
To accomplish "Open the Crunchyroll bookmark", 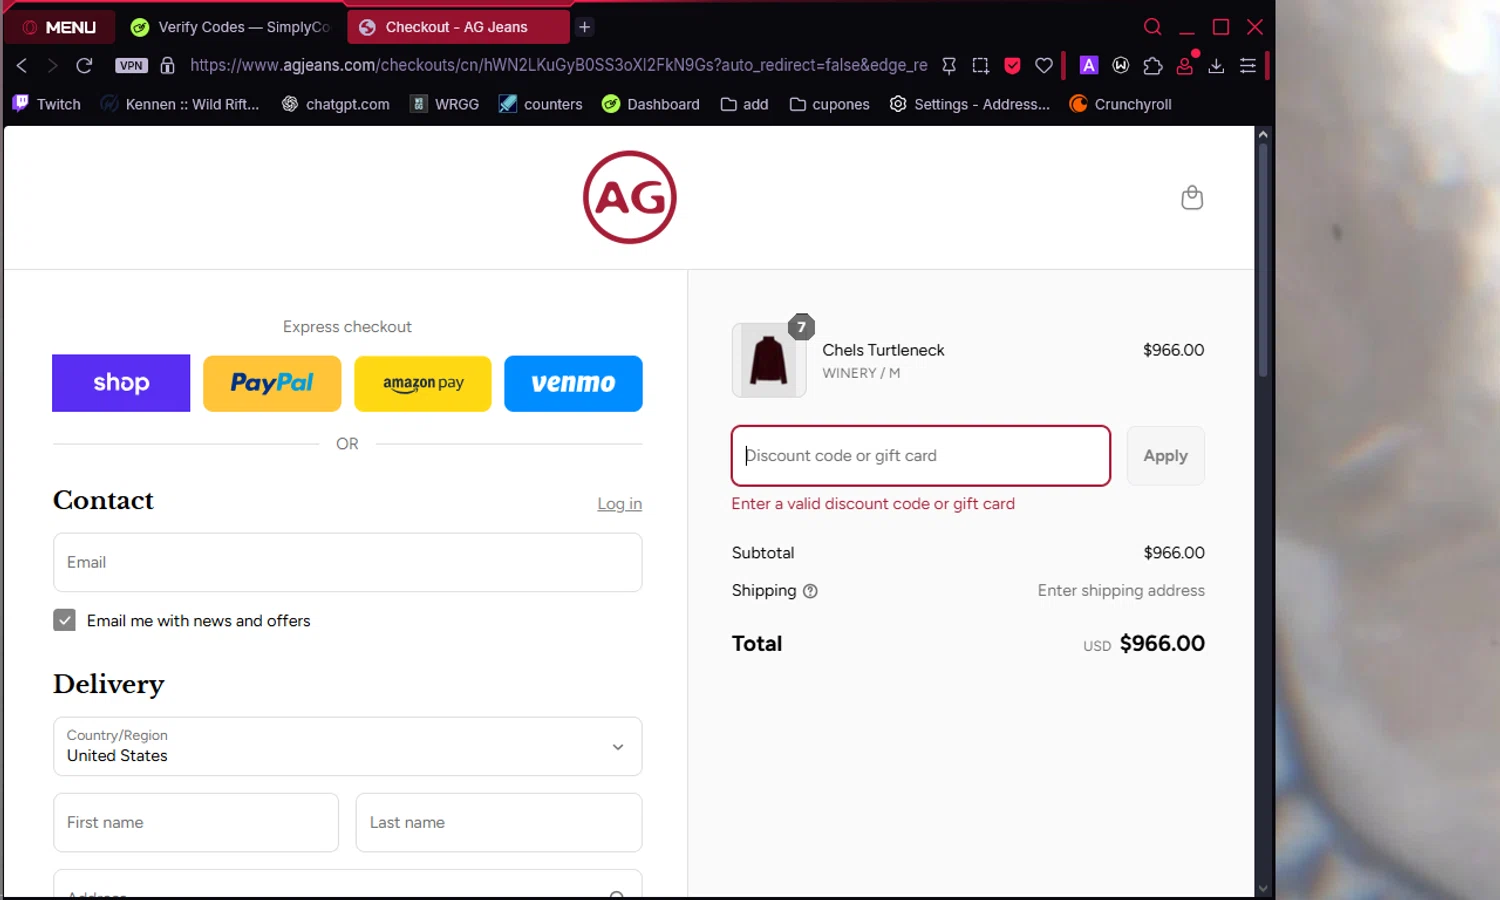I will pos(1120,104).
